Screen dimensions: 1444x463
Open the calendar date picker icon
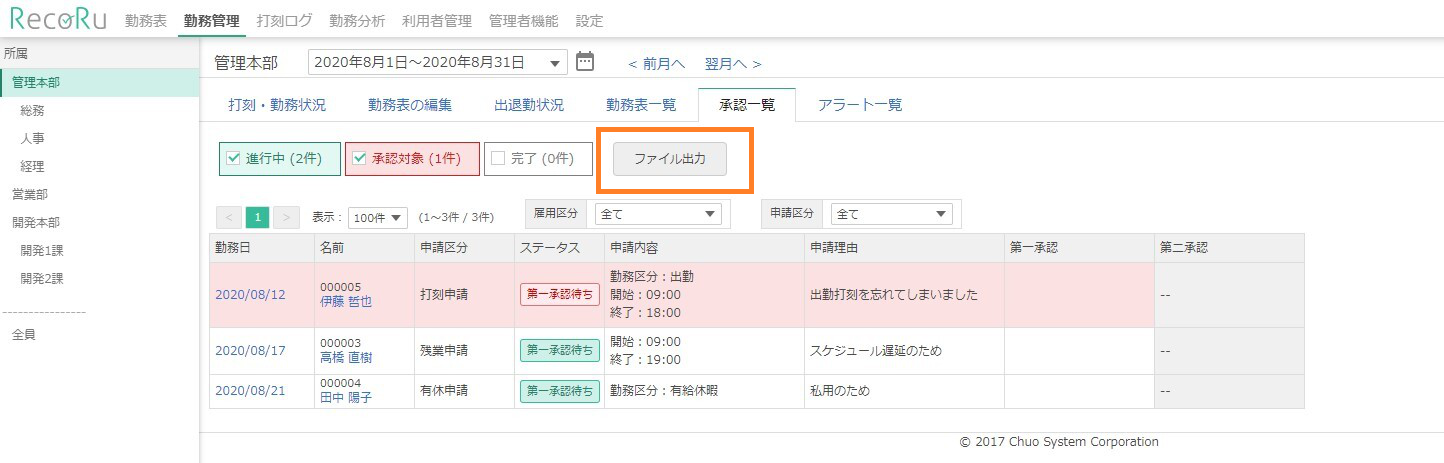[x=585, y=62]
